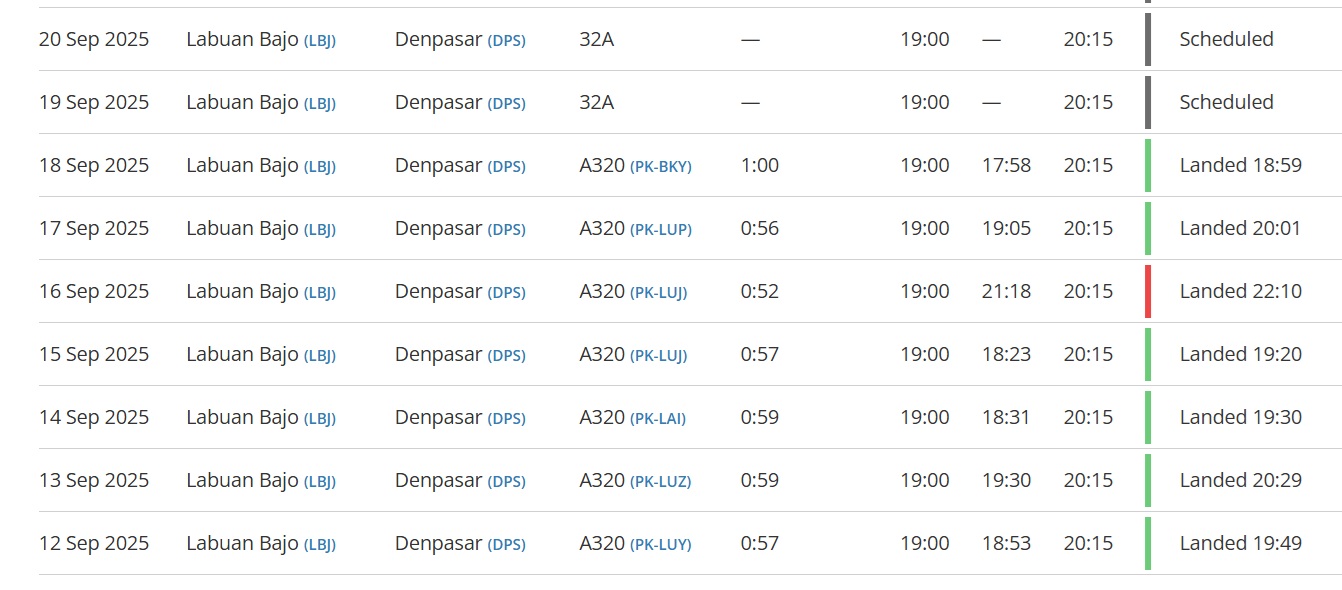This screenshot has height=590, width=1342.
Task: Click the PK-LUY aircraft link
Action: [x=660, y=545]
